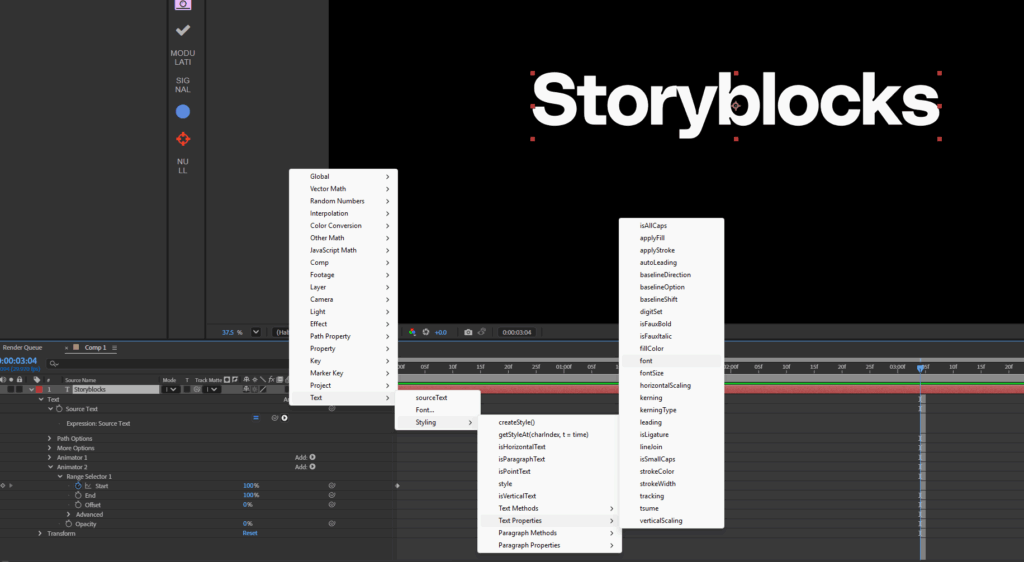Close the Comp 1 tab
Screen dimensions: 1024x562
click(67, 347)
